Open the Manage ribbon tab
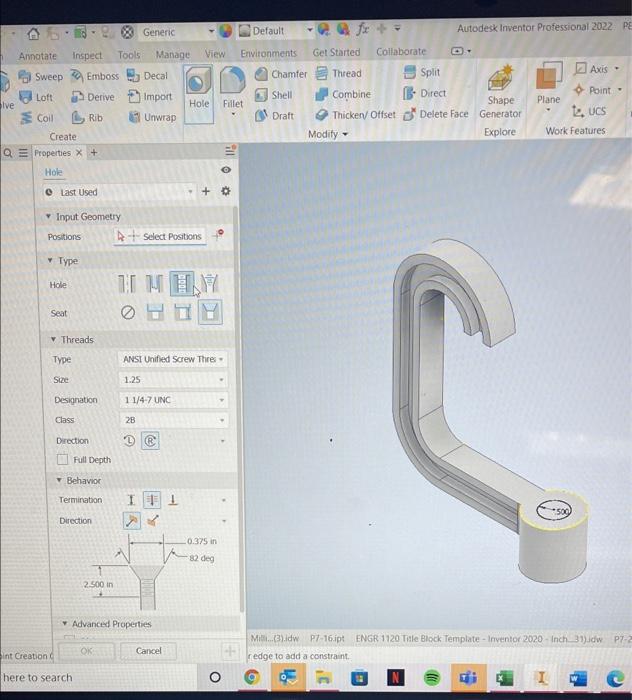The width and height of the screenshot is (632, 700). (173, 54)
